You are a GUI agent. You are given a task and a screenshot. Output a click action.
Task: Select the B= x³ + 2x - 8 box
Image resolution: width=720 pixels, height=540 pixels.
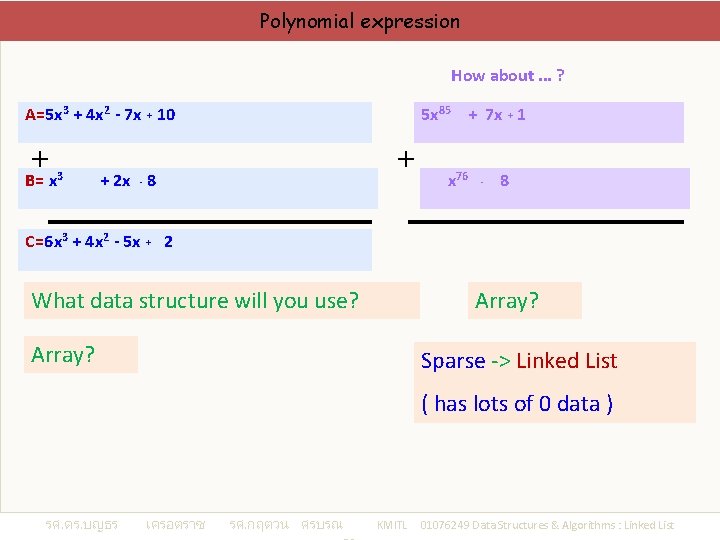200,187
